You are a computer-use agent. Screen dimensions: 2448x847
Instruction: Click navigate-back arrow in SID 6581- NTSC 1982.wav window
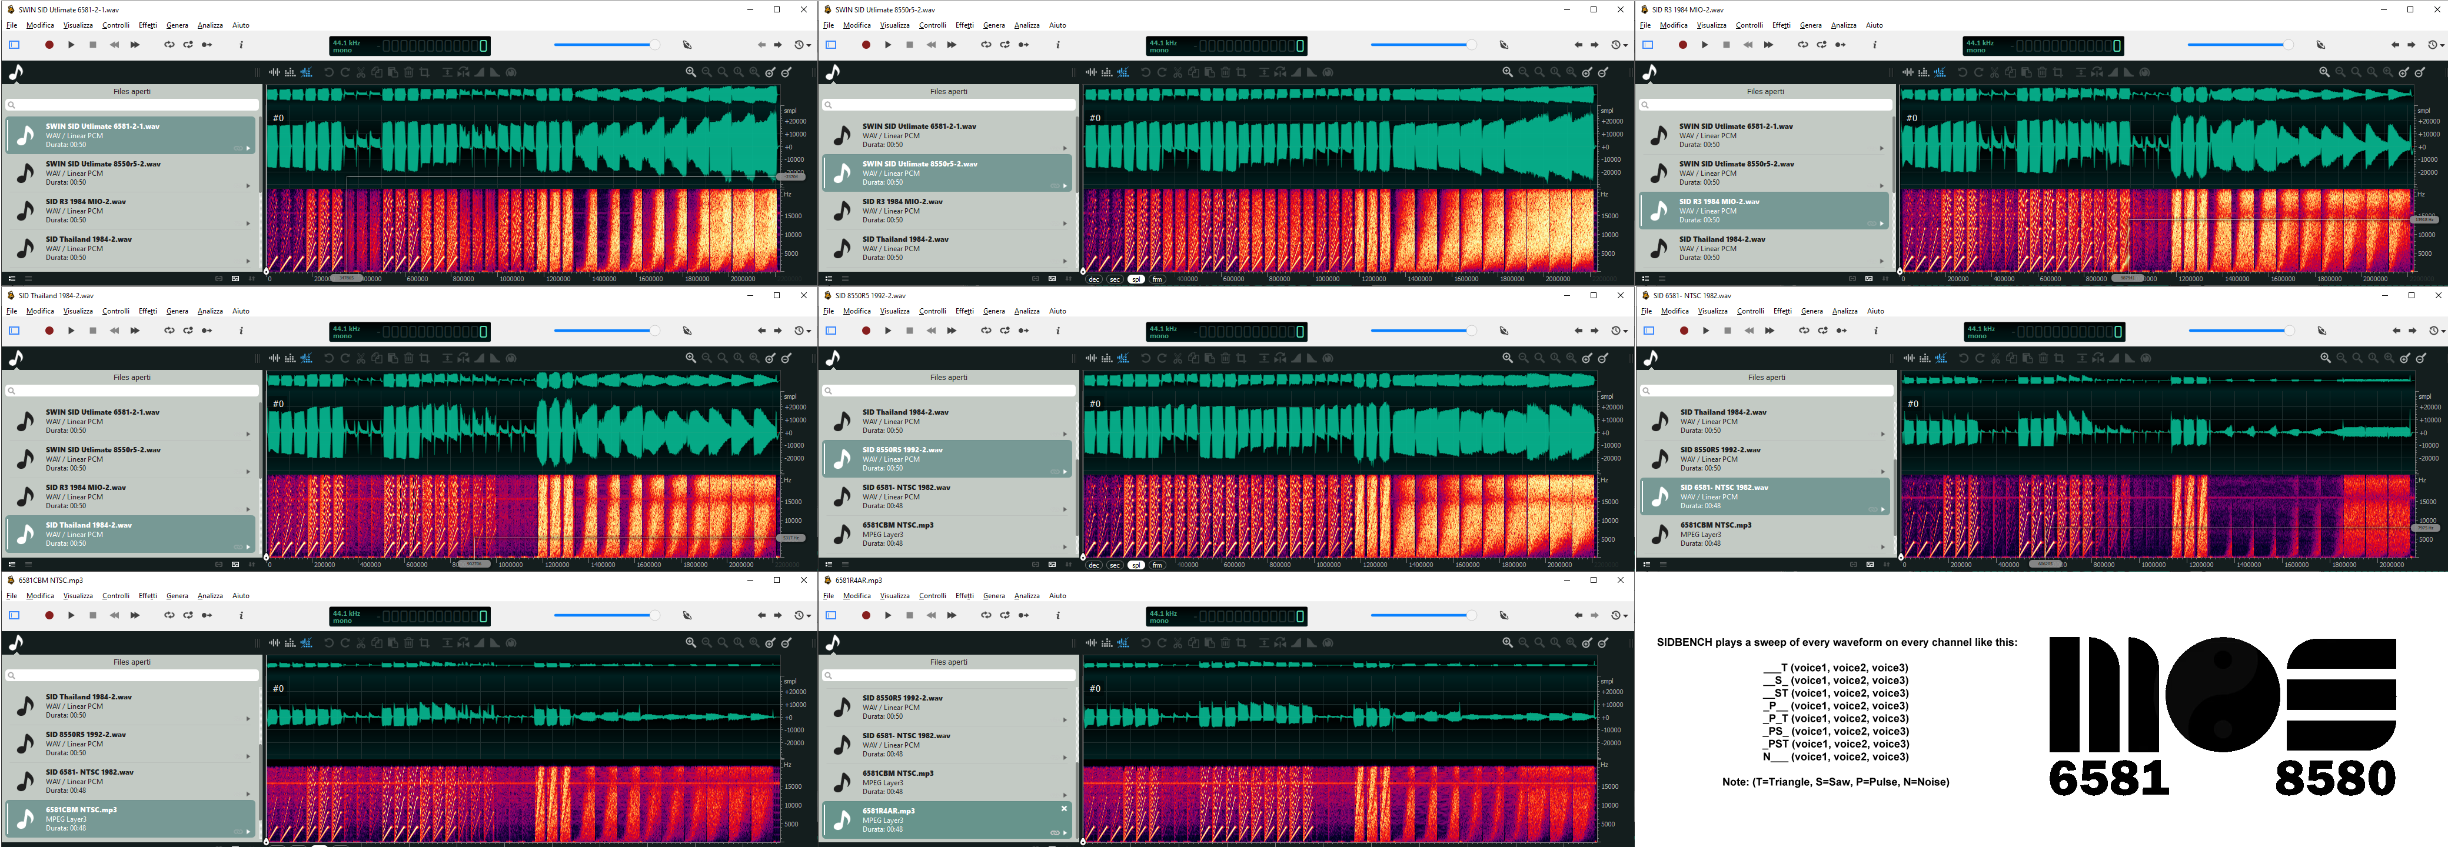2395,331
